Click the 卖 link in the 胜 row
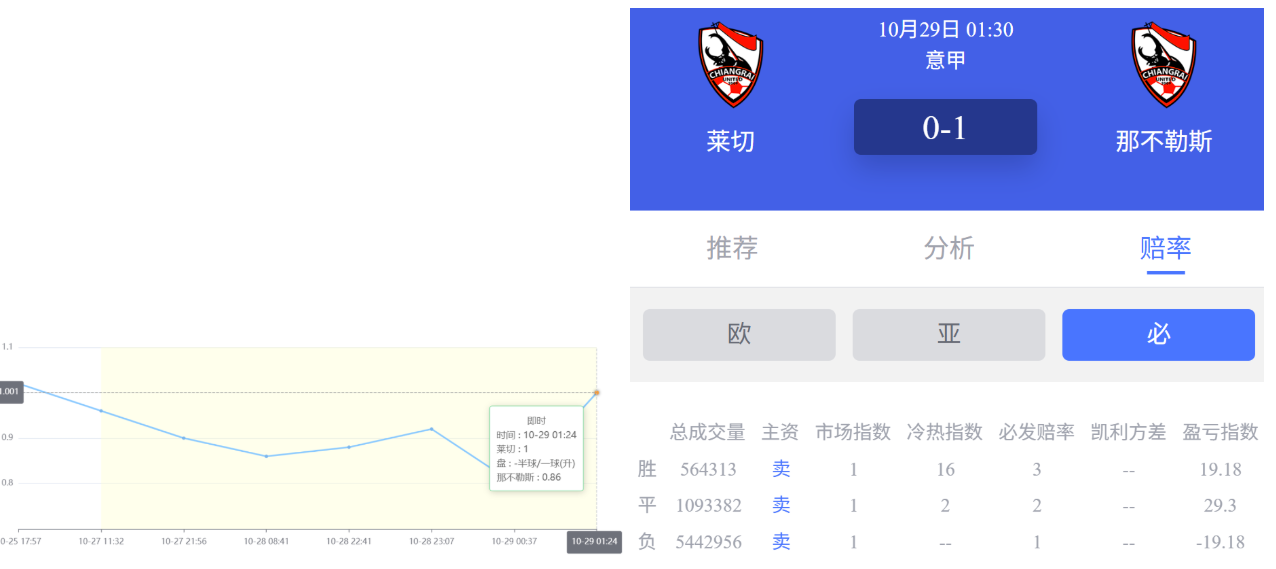1276x569 pixels. (781, 469)
